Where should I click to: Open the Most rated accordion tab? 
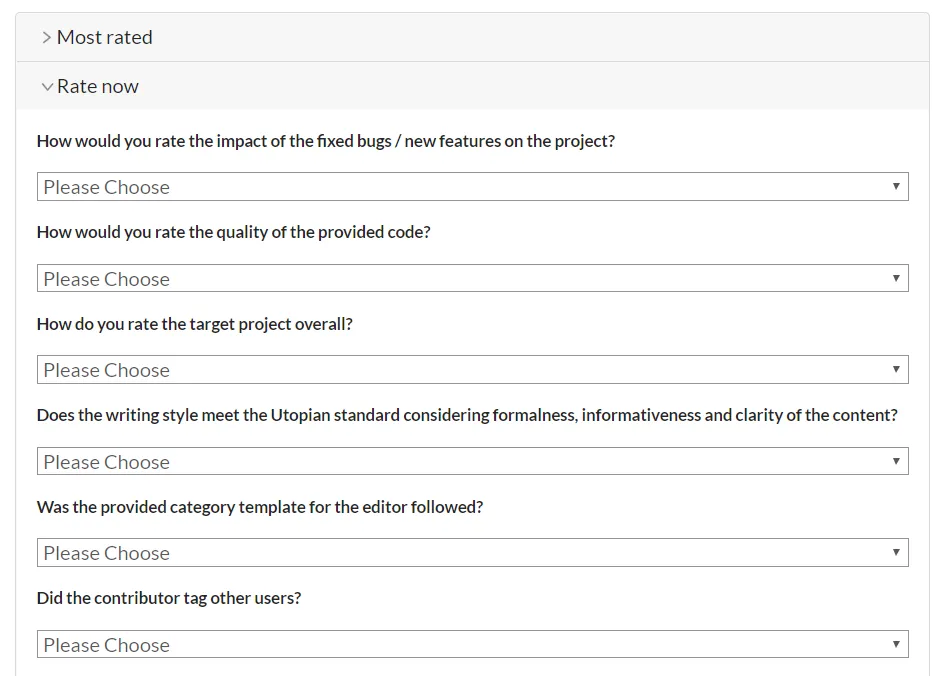point(105,38)
